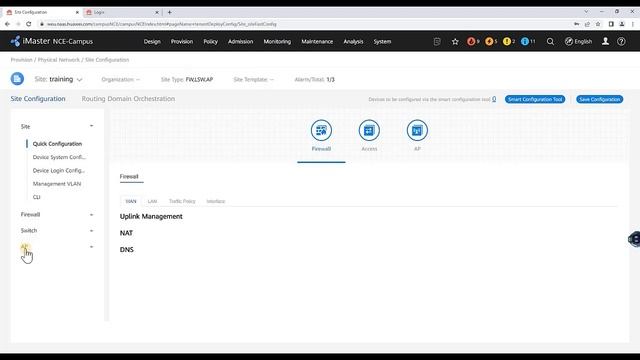Select the WAN sub-tab
Viewport: 640px width, 360px height.
point(131,201)
